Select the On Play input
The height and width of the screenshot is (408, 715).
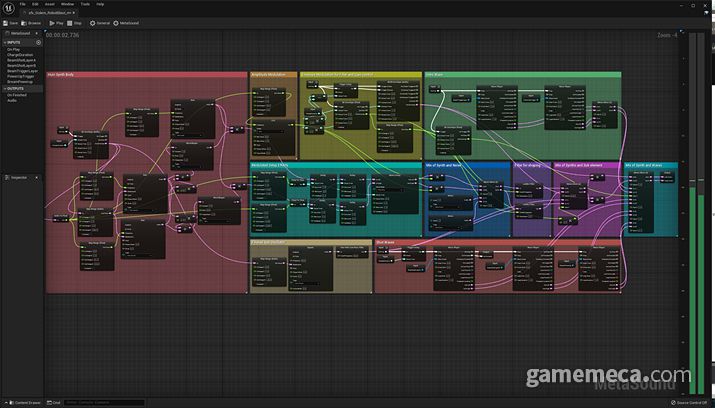[x=16, y=49]
